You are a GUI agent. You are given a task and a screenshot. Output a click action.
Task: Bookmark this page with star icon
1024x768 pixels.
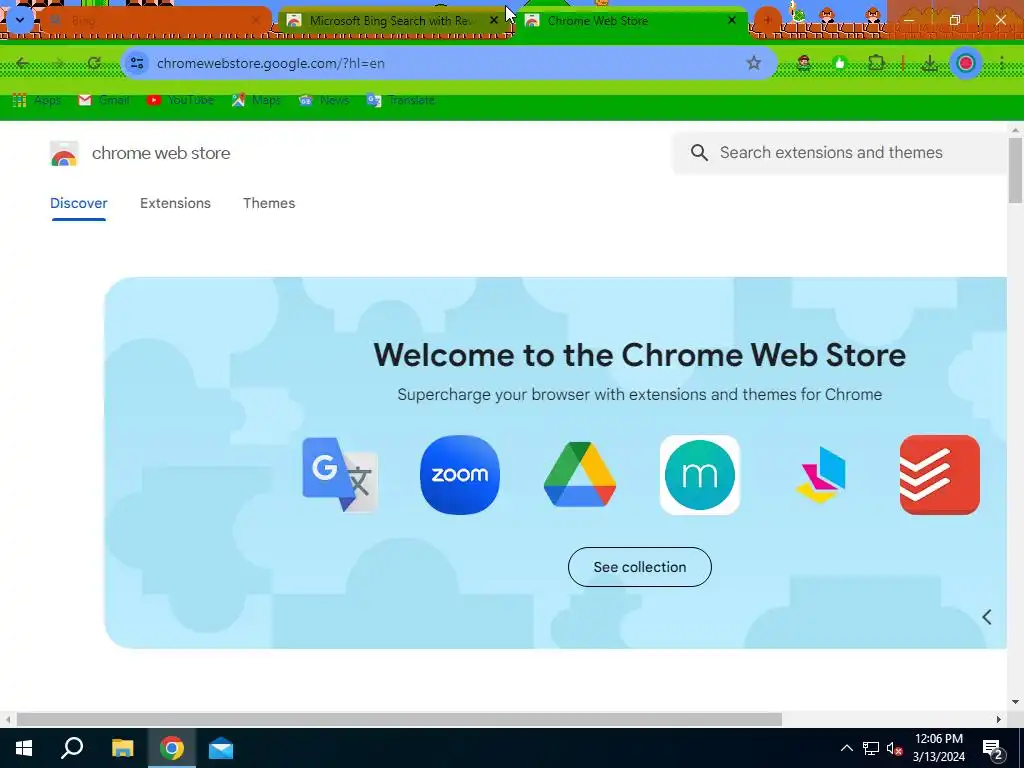754,63
